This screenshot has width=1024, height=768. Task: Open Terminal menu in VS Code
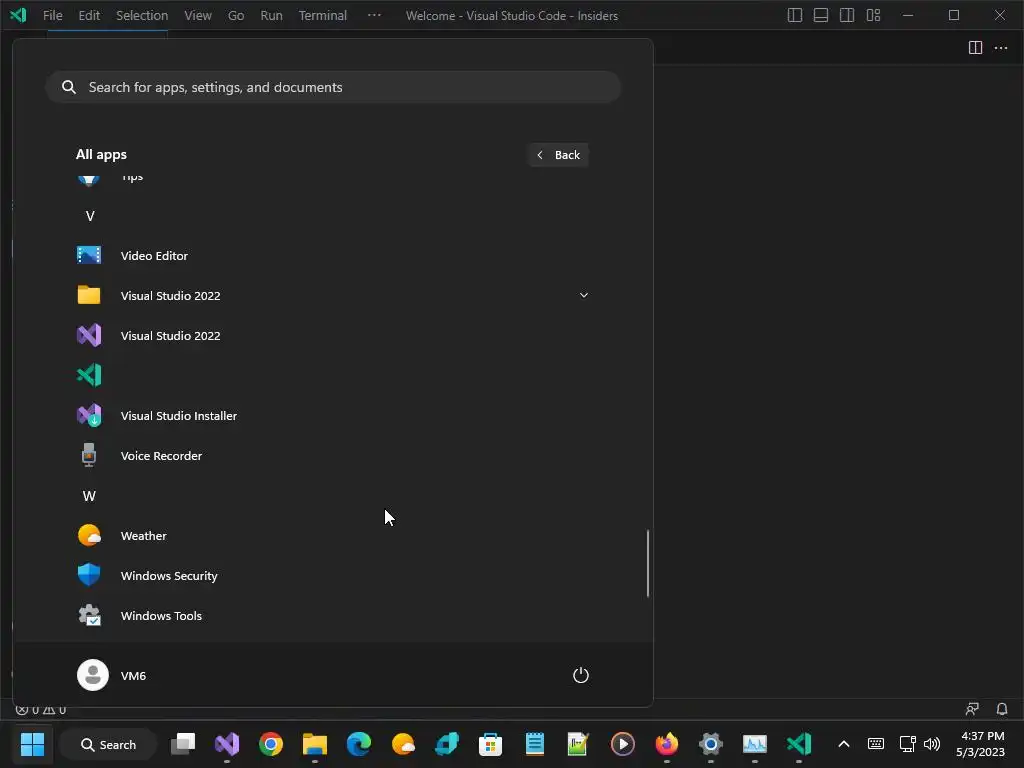point(323,15)
